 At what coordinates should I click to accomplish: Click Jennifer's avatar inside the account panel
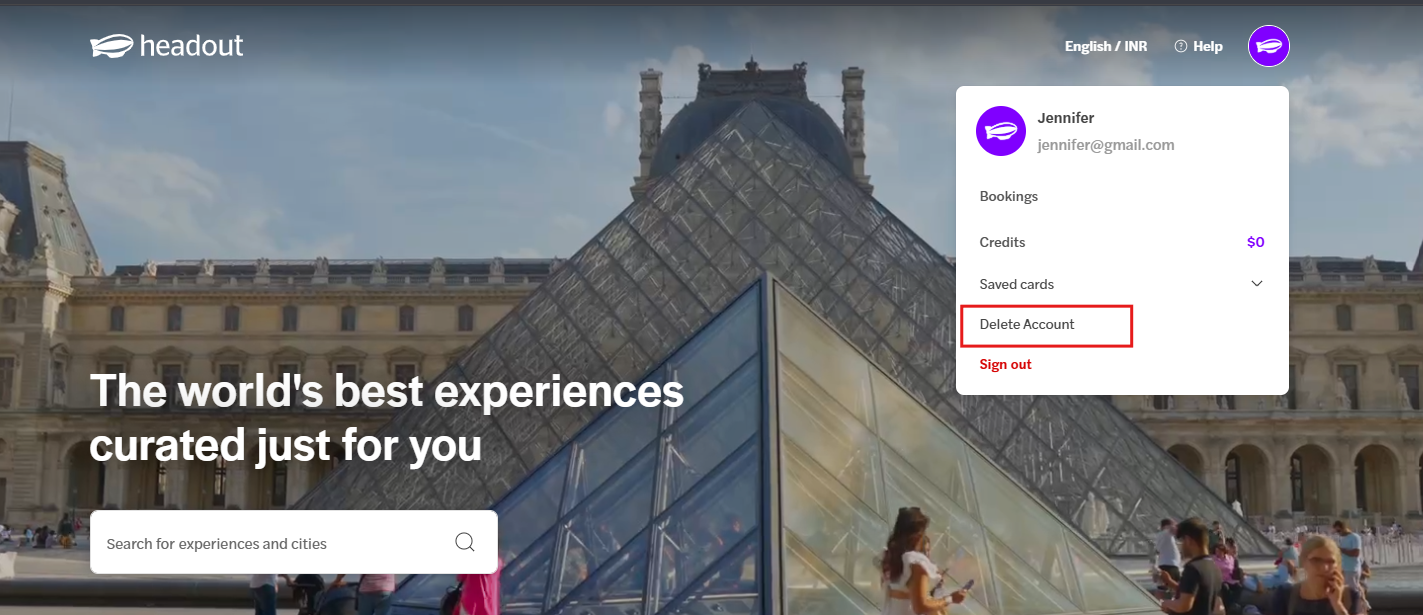point(1001,131)
